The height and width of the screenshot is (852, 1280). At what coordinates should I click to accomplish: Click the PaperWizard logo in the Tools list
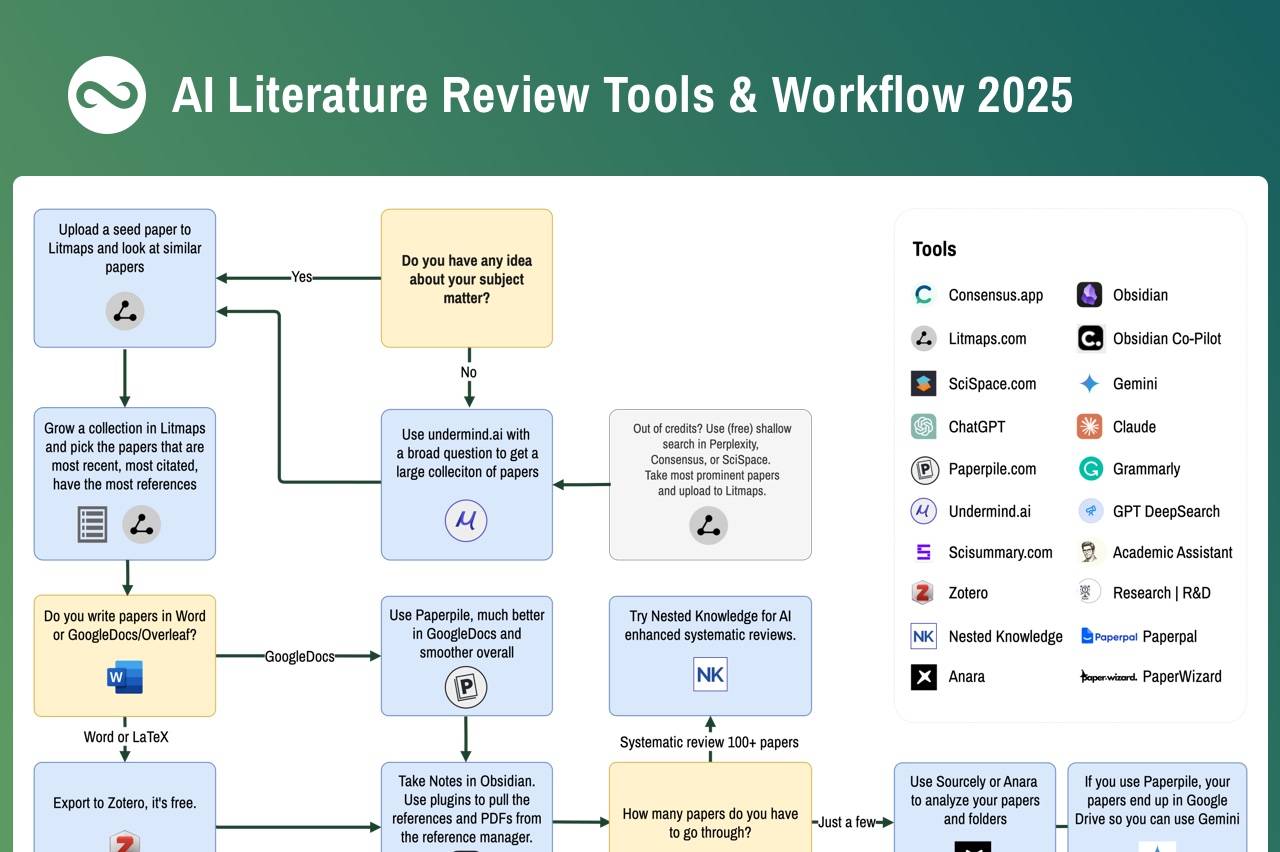(x=1108, y=677)
